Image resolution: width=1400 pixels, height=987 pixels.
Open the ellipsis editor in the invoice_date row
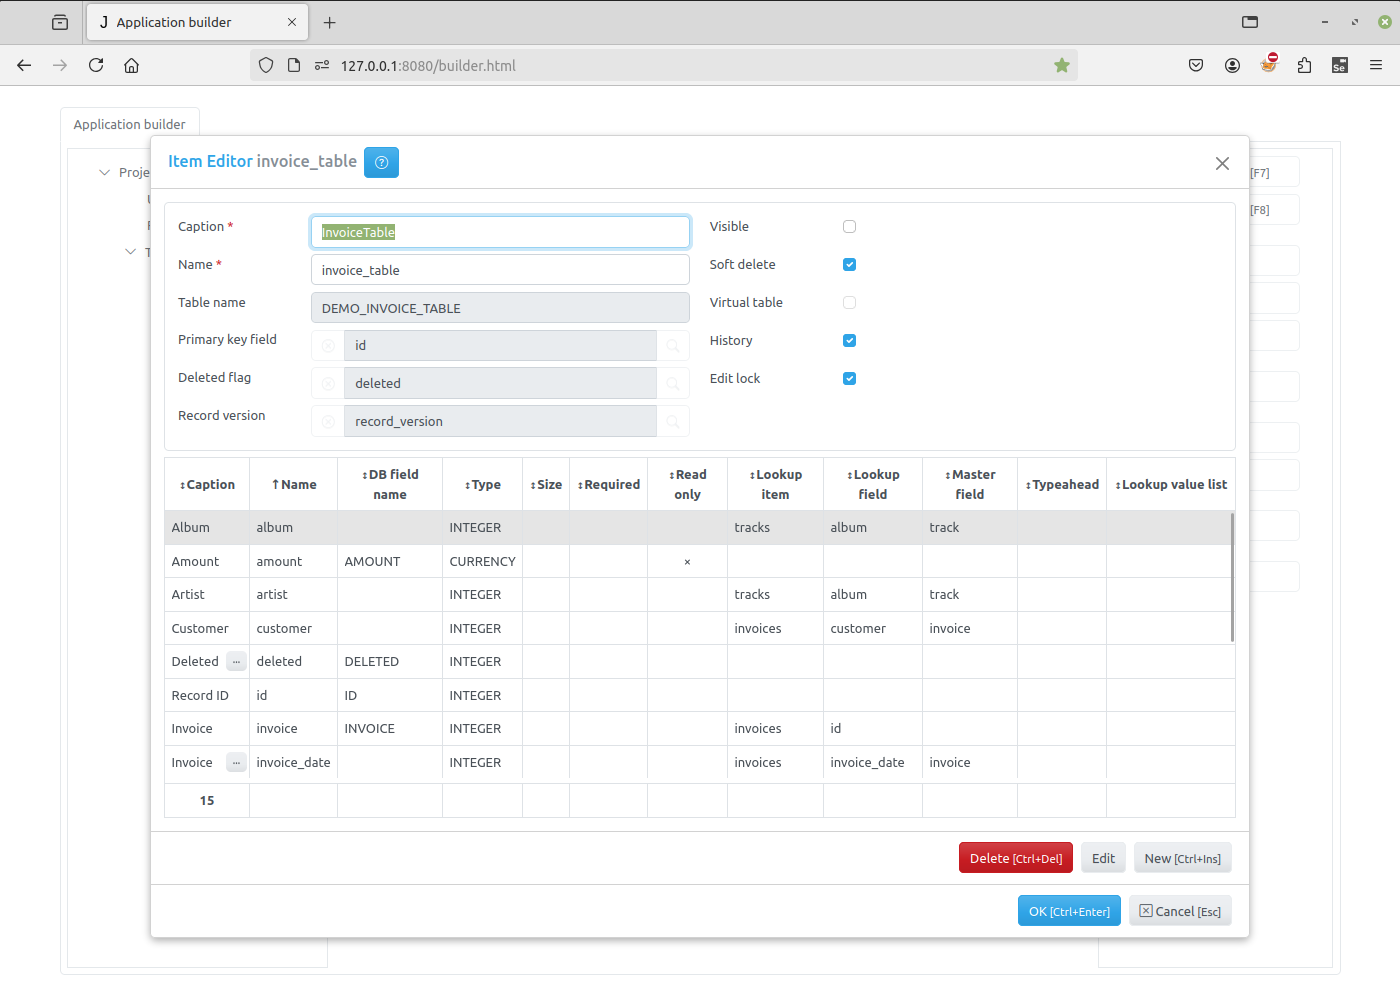236,762
